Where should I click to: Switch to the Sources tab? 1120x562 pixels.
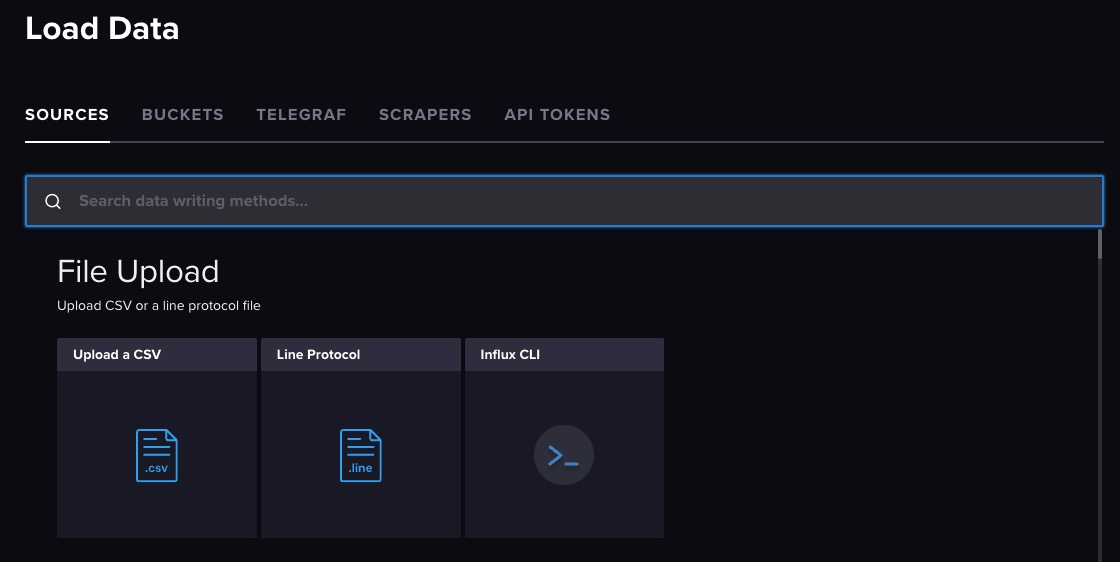tap(67, 115)
